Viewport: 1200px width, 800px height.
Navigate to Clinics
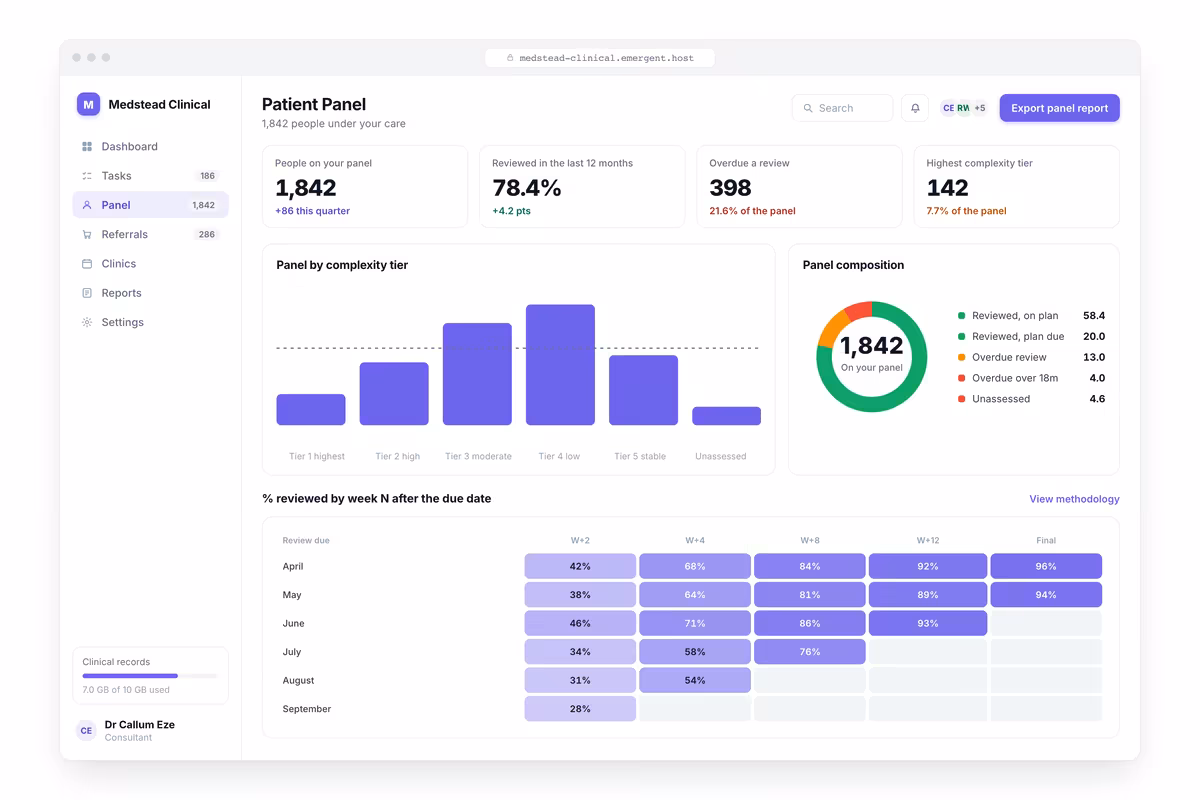(x=151, y=264)
